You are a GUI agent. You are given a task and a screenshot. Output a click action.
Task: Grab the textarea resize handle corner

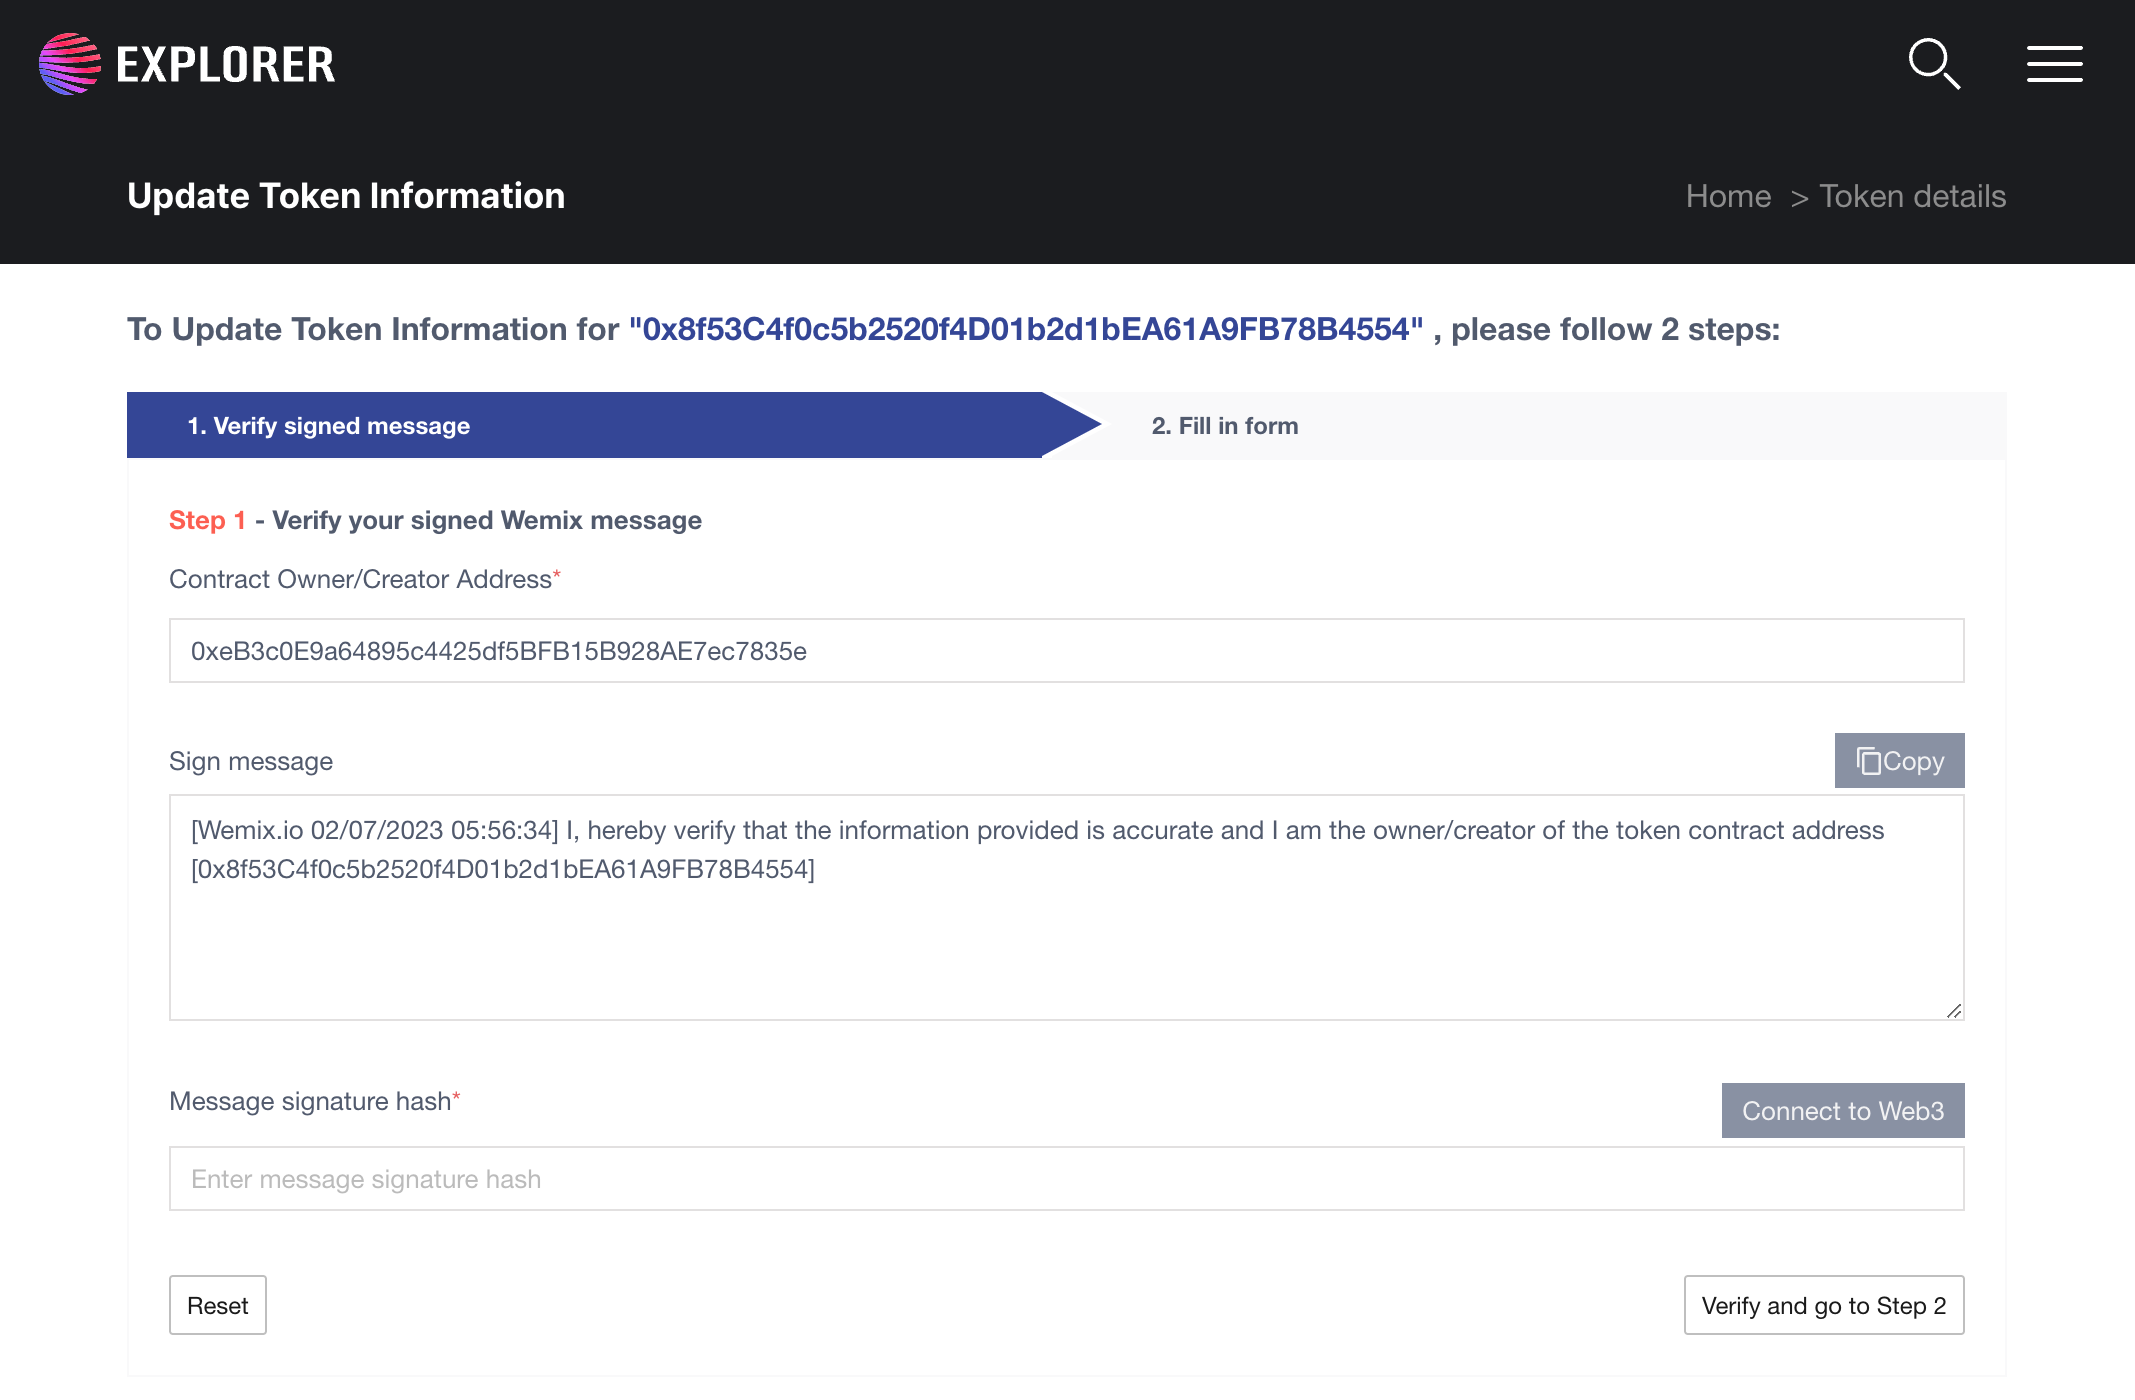coord(1954,1011)
